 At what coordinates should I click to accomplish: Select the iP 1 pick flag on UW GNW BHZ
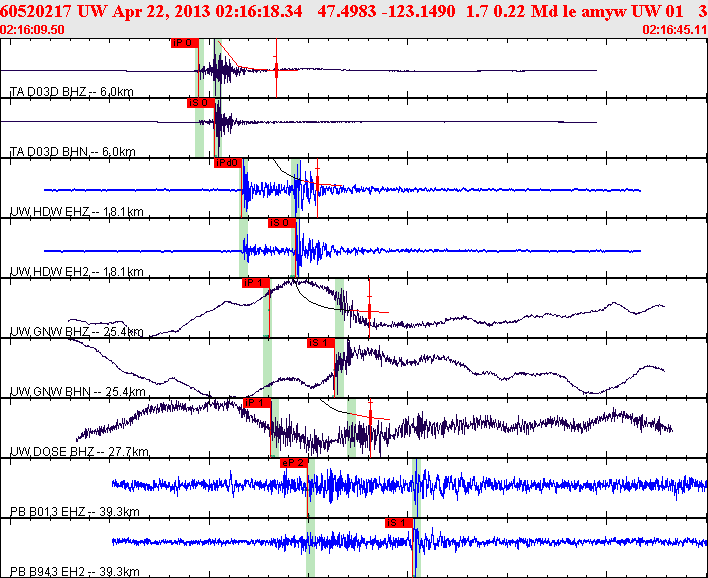(256, 283)
